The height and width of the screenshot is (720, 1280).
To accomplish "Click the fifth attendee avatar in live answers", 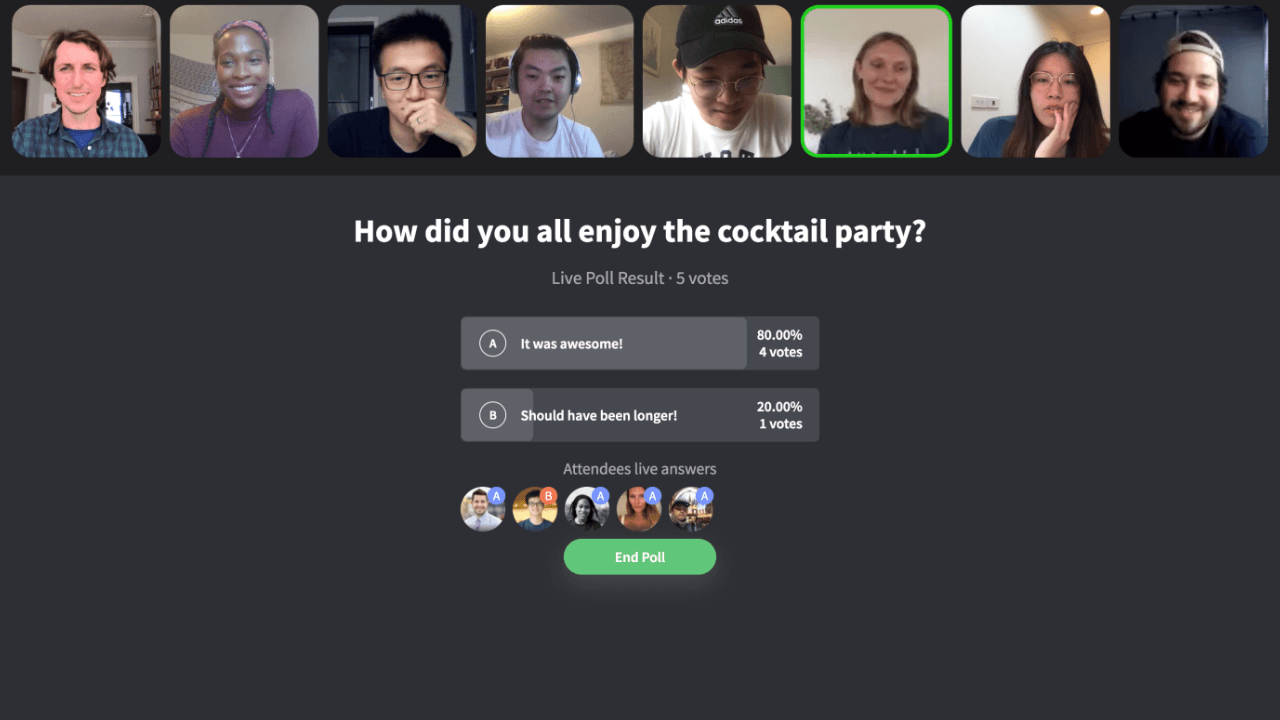I will tap(691, 509).
